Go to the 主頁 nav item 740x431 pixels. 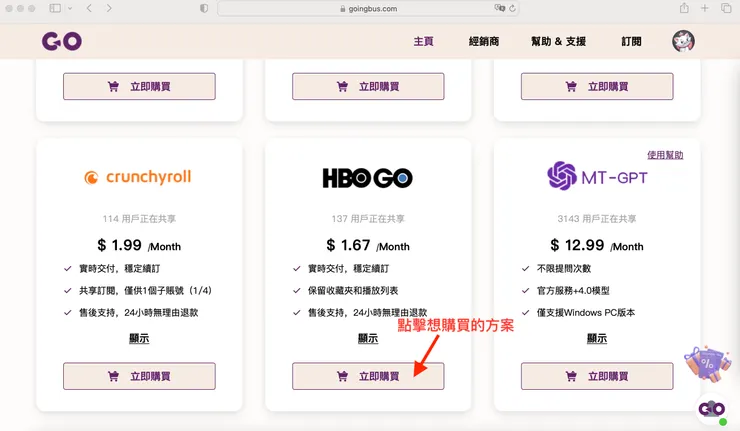(423, 42)
